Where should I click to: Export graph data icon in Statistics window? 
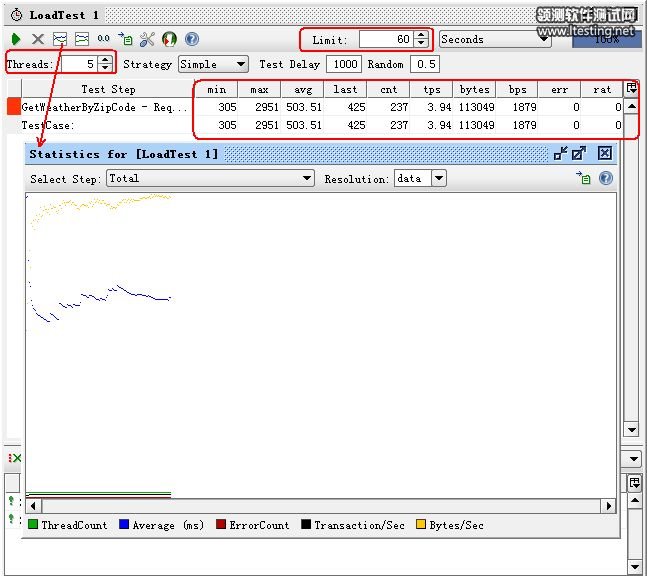pyautogui.click(x=584, y=178)
